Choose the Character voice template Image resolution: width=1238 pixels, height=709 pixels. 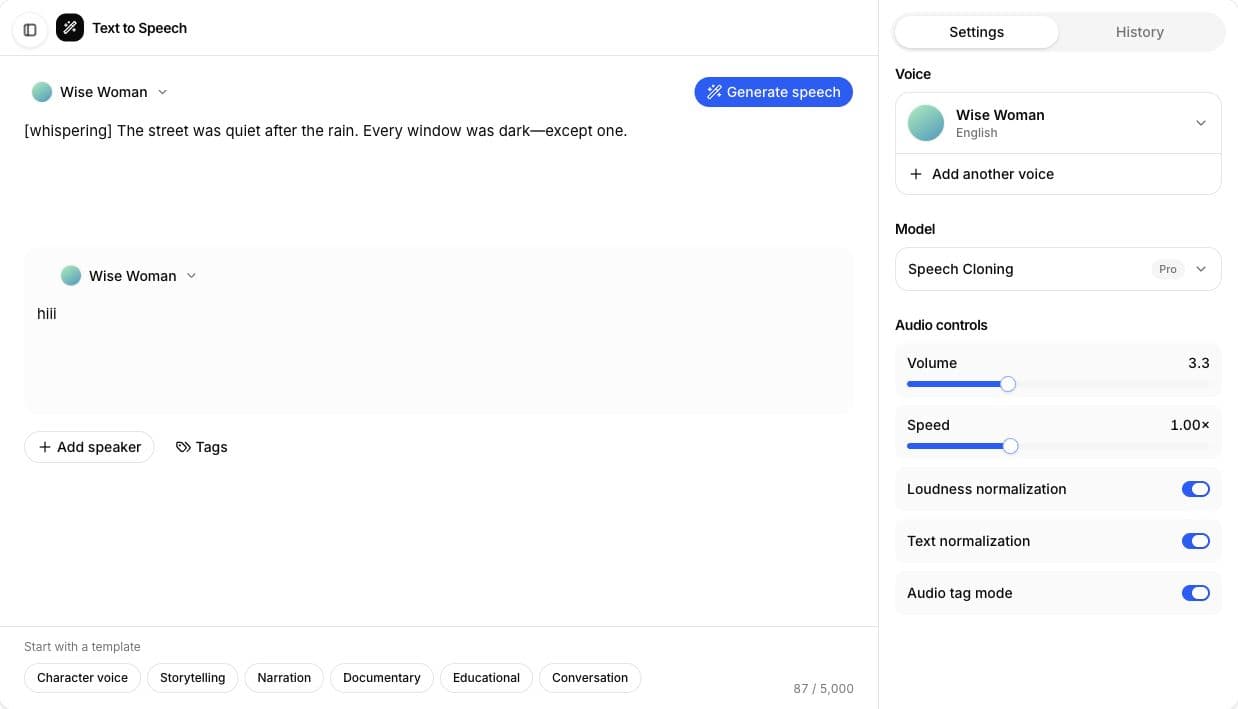(x=82, y=678)
